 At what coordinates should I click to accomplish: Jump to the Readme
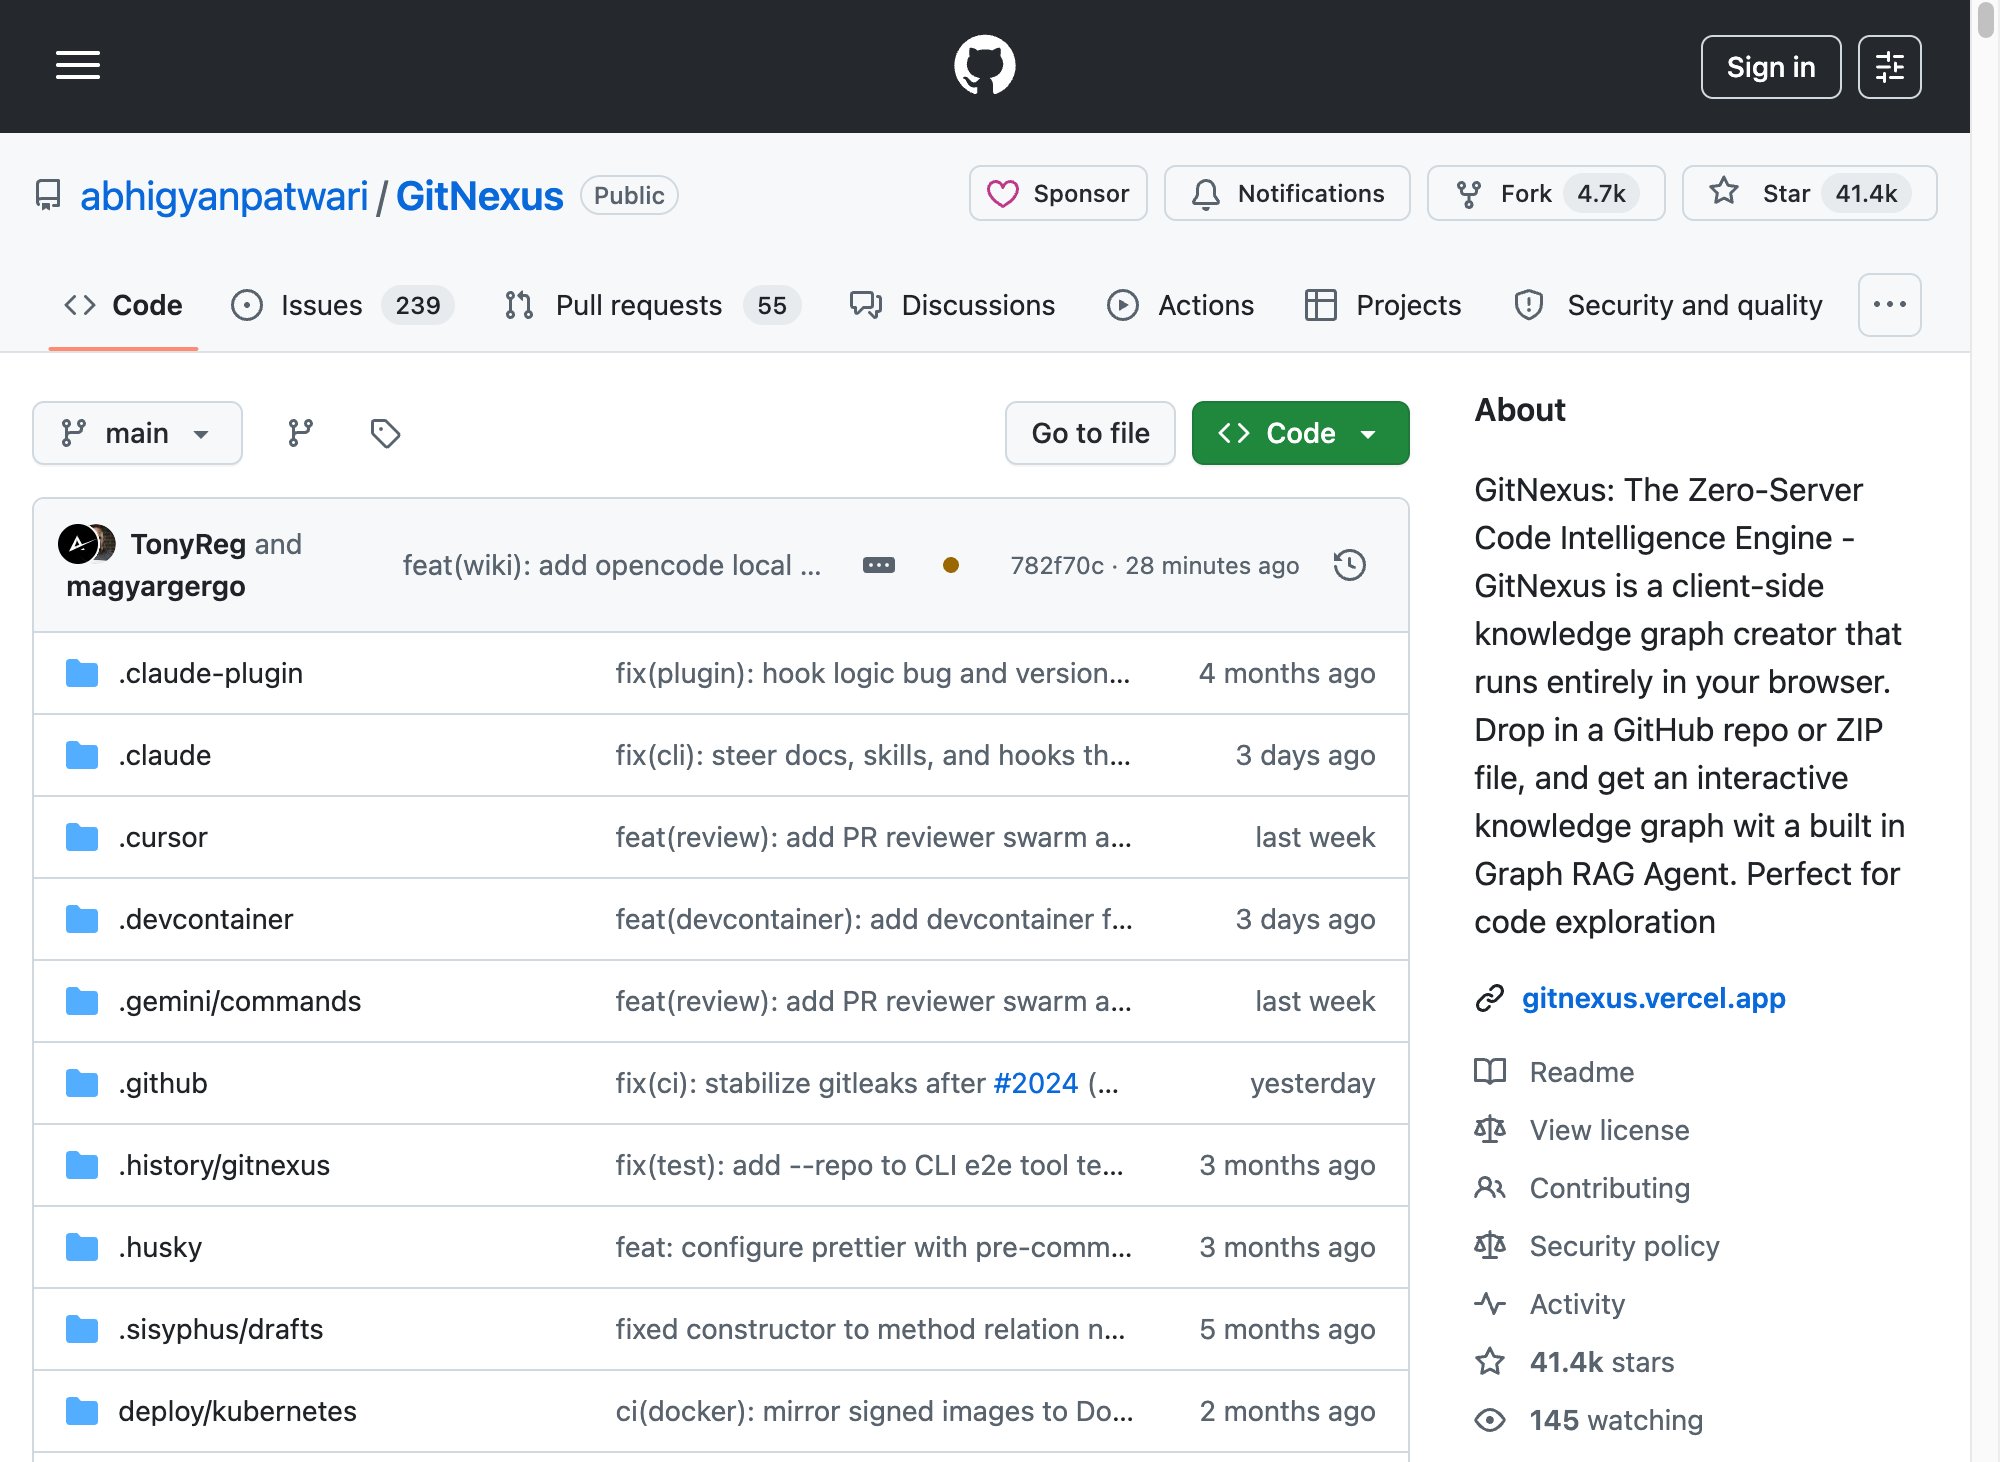pyautogui.click(x=1581, y=1072)
